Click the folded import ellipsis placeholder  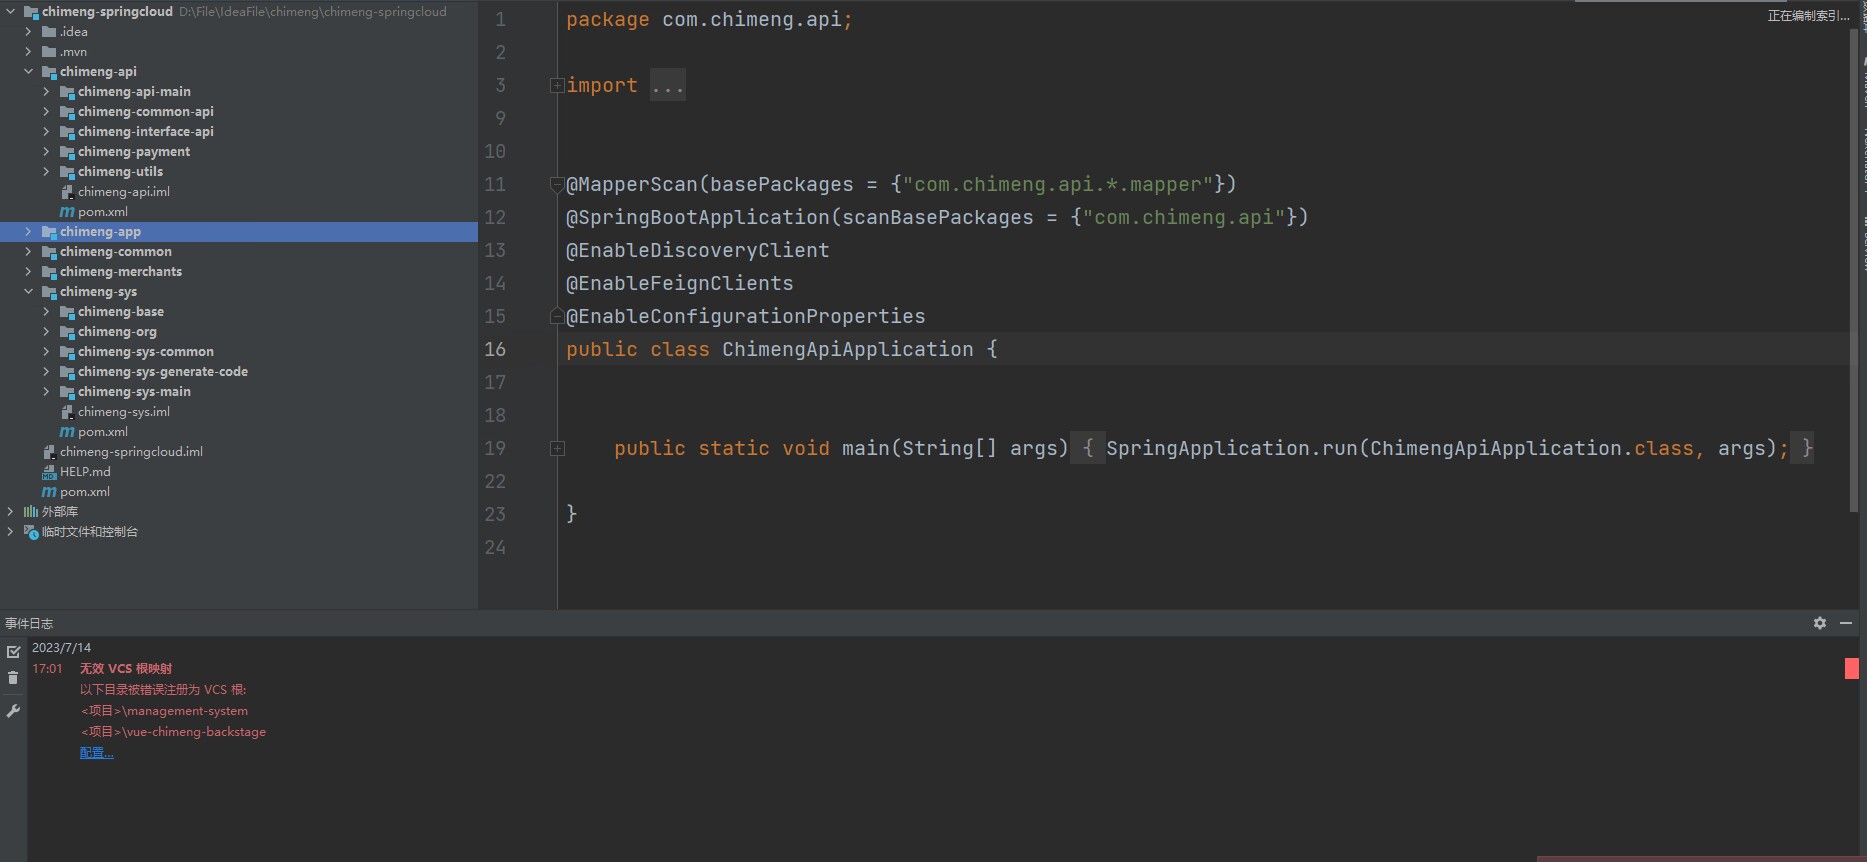pyautogui.click(x=667, y=86)
